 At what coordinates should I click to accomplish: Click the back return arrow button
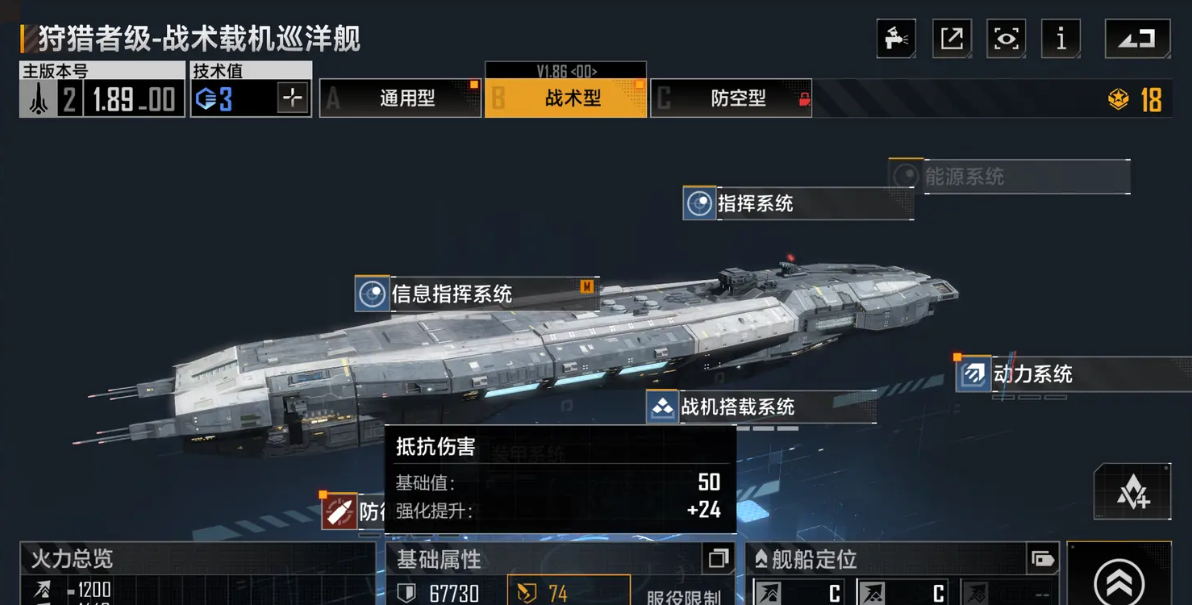coord(1137,38)
